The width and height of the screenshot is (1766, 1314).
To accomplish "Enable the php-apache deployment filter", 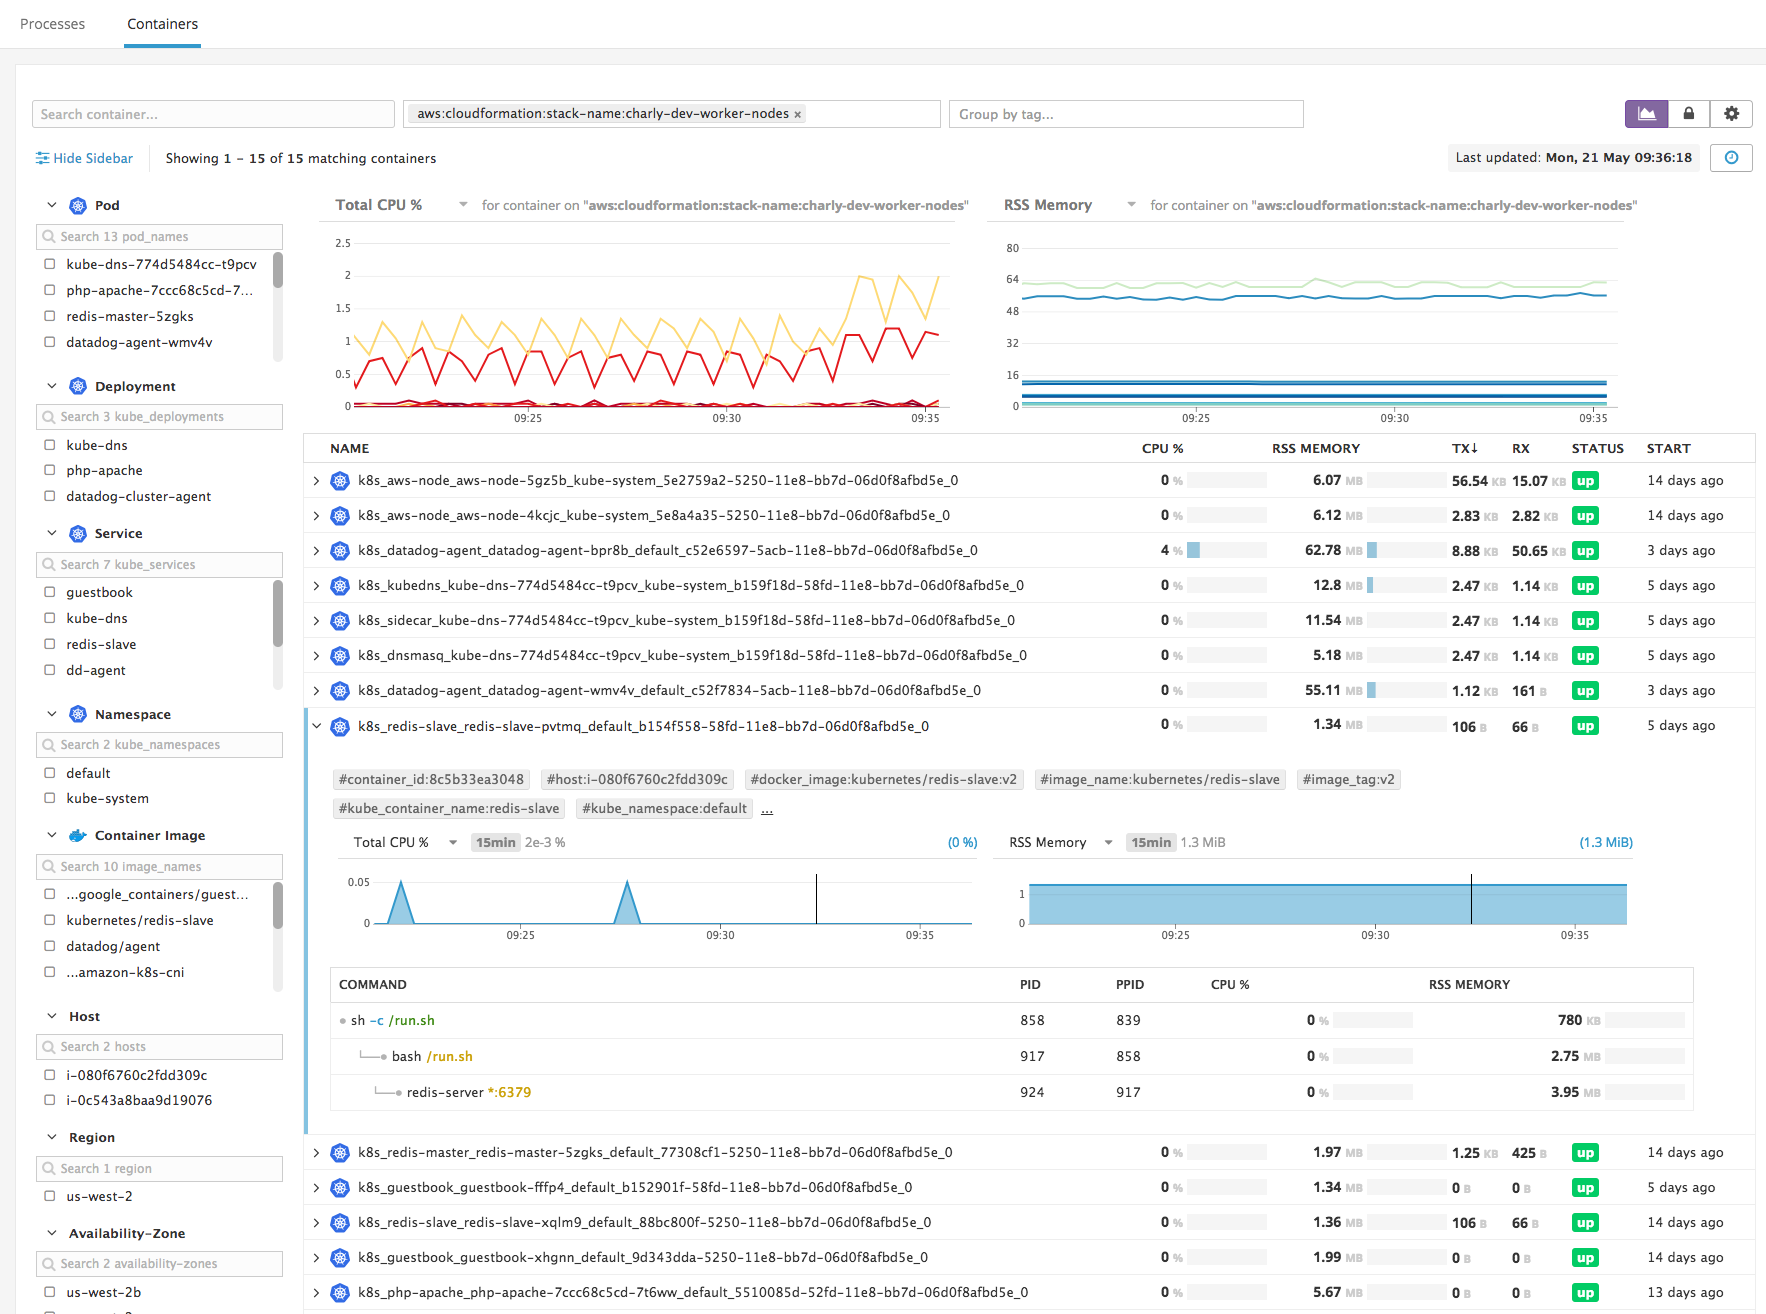I will tap(50, 470).
